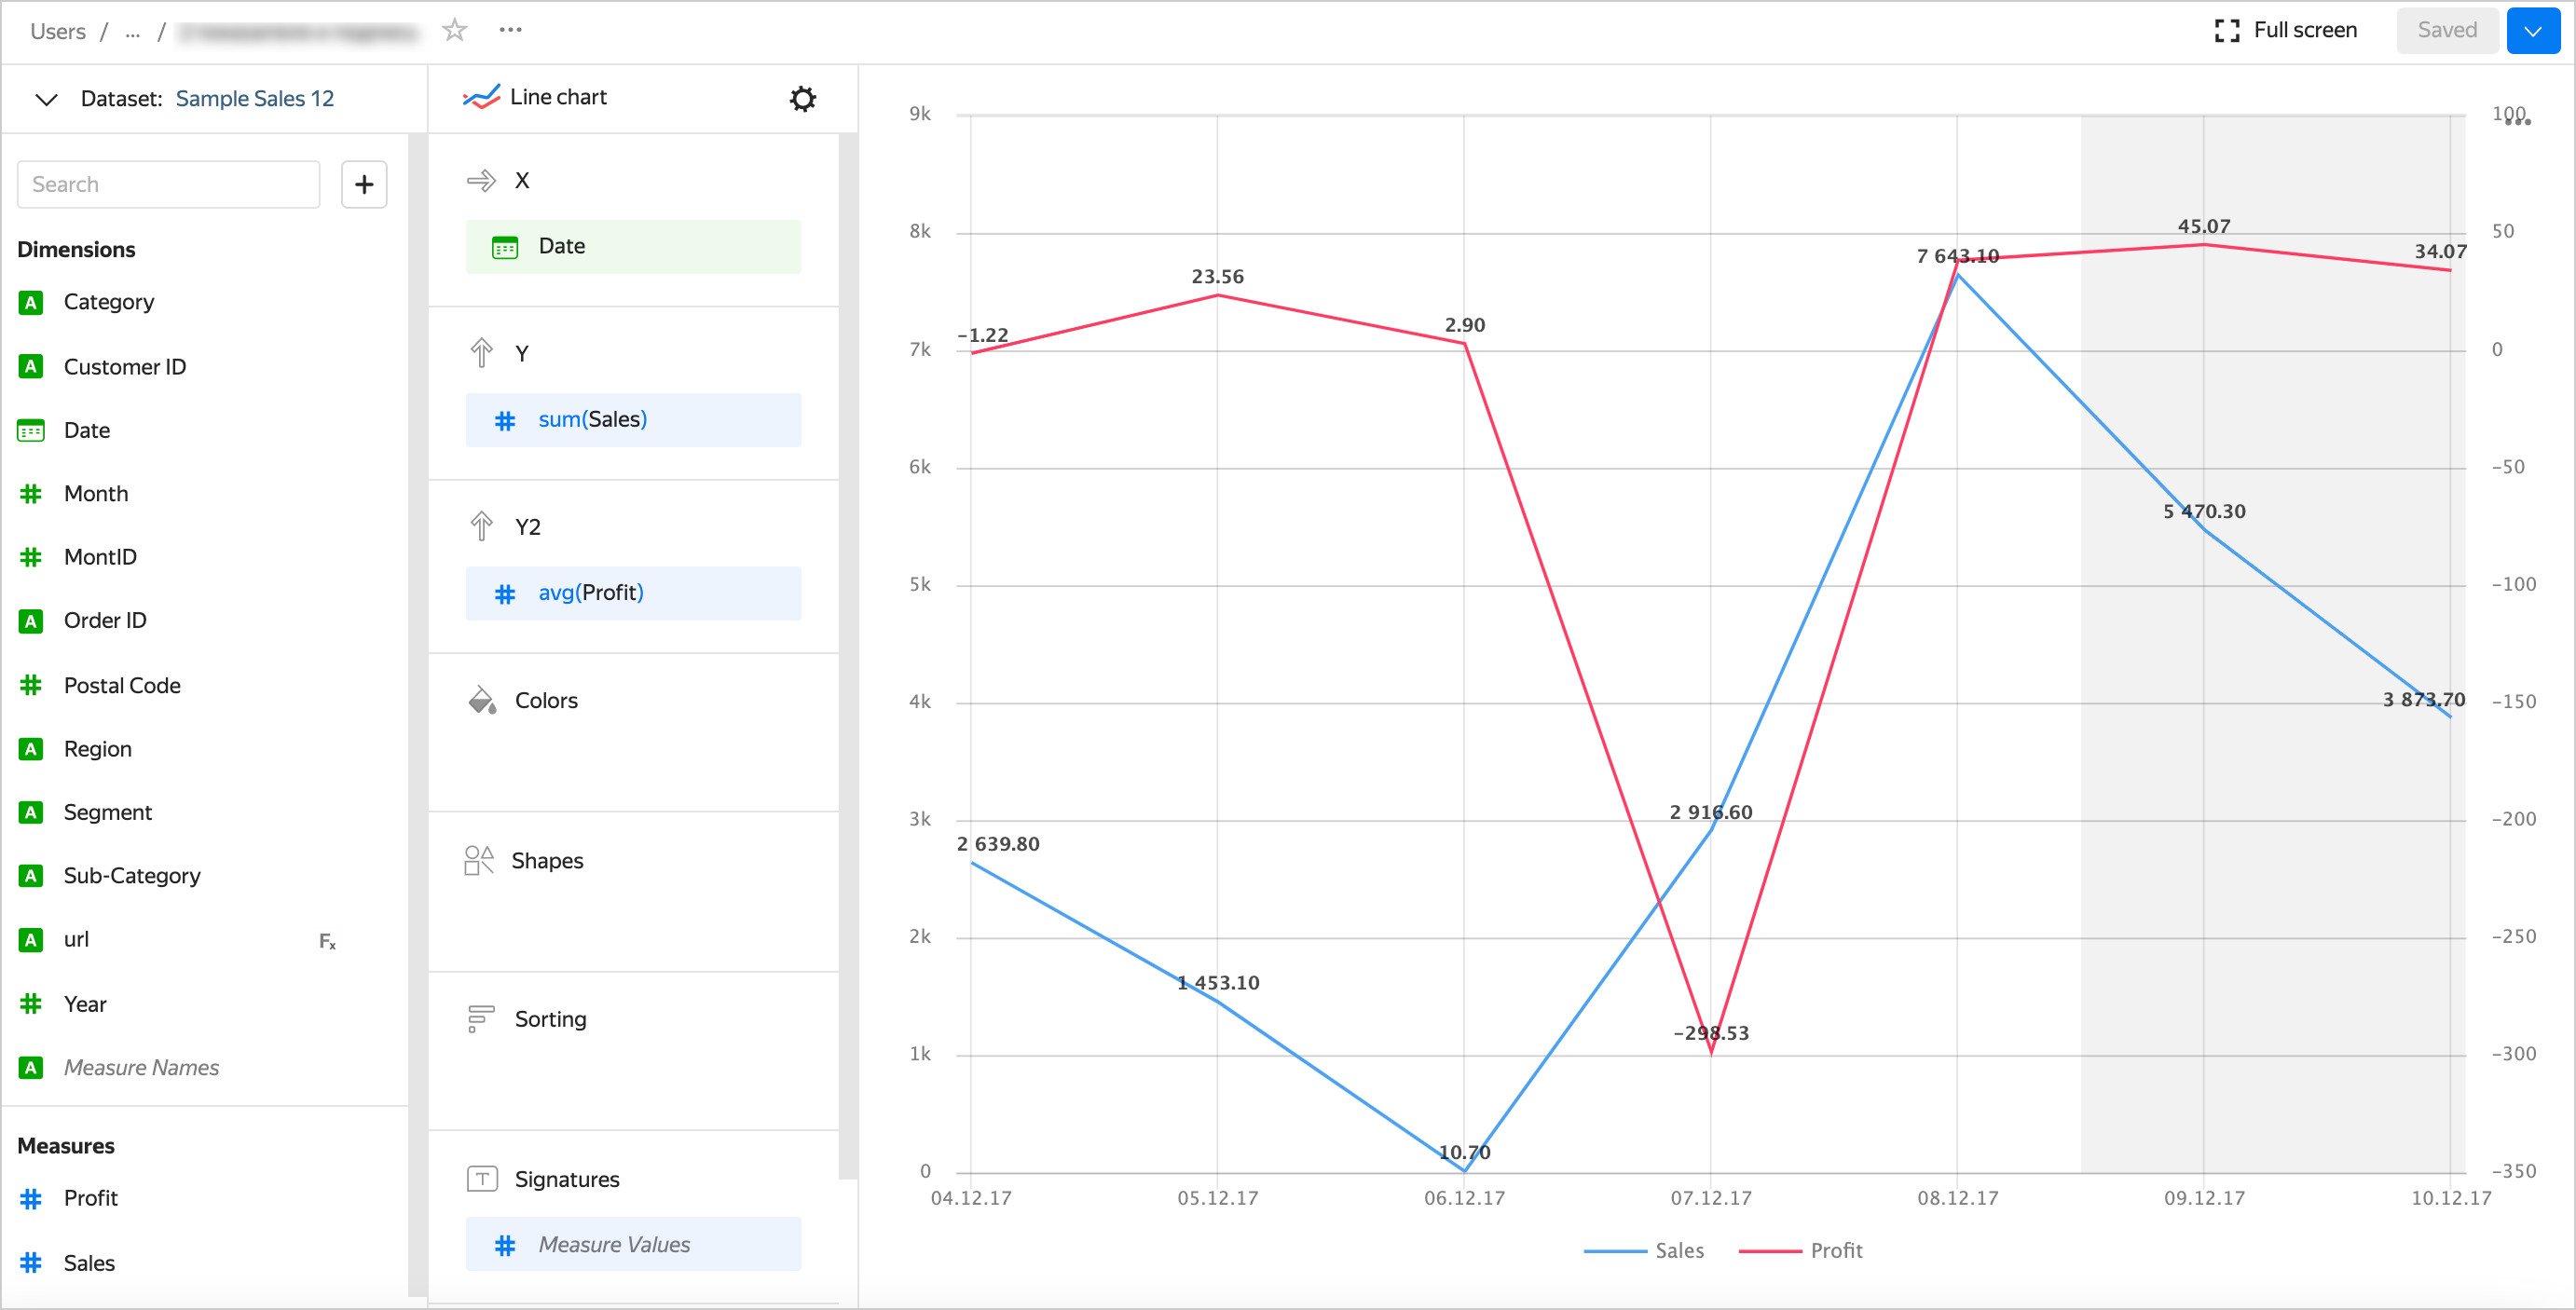2576x1310 pixels.
Task: Open the three-dots more options menu
Action: [510, 30]
